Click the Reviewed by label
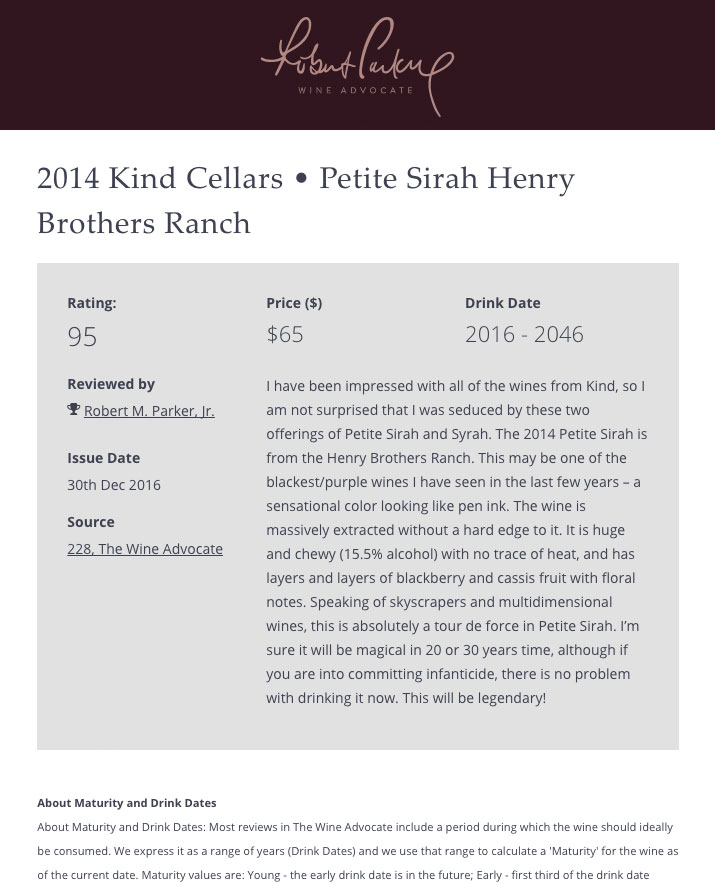The height and width of the screenshot is (884, 715). 111,384
